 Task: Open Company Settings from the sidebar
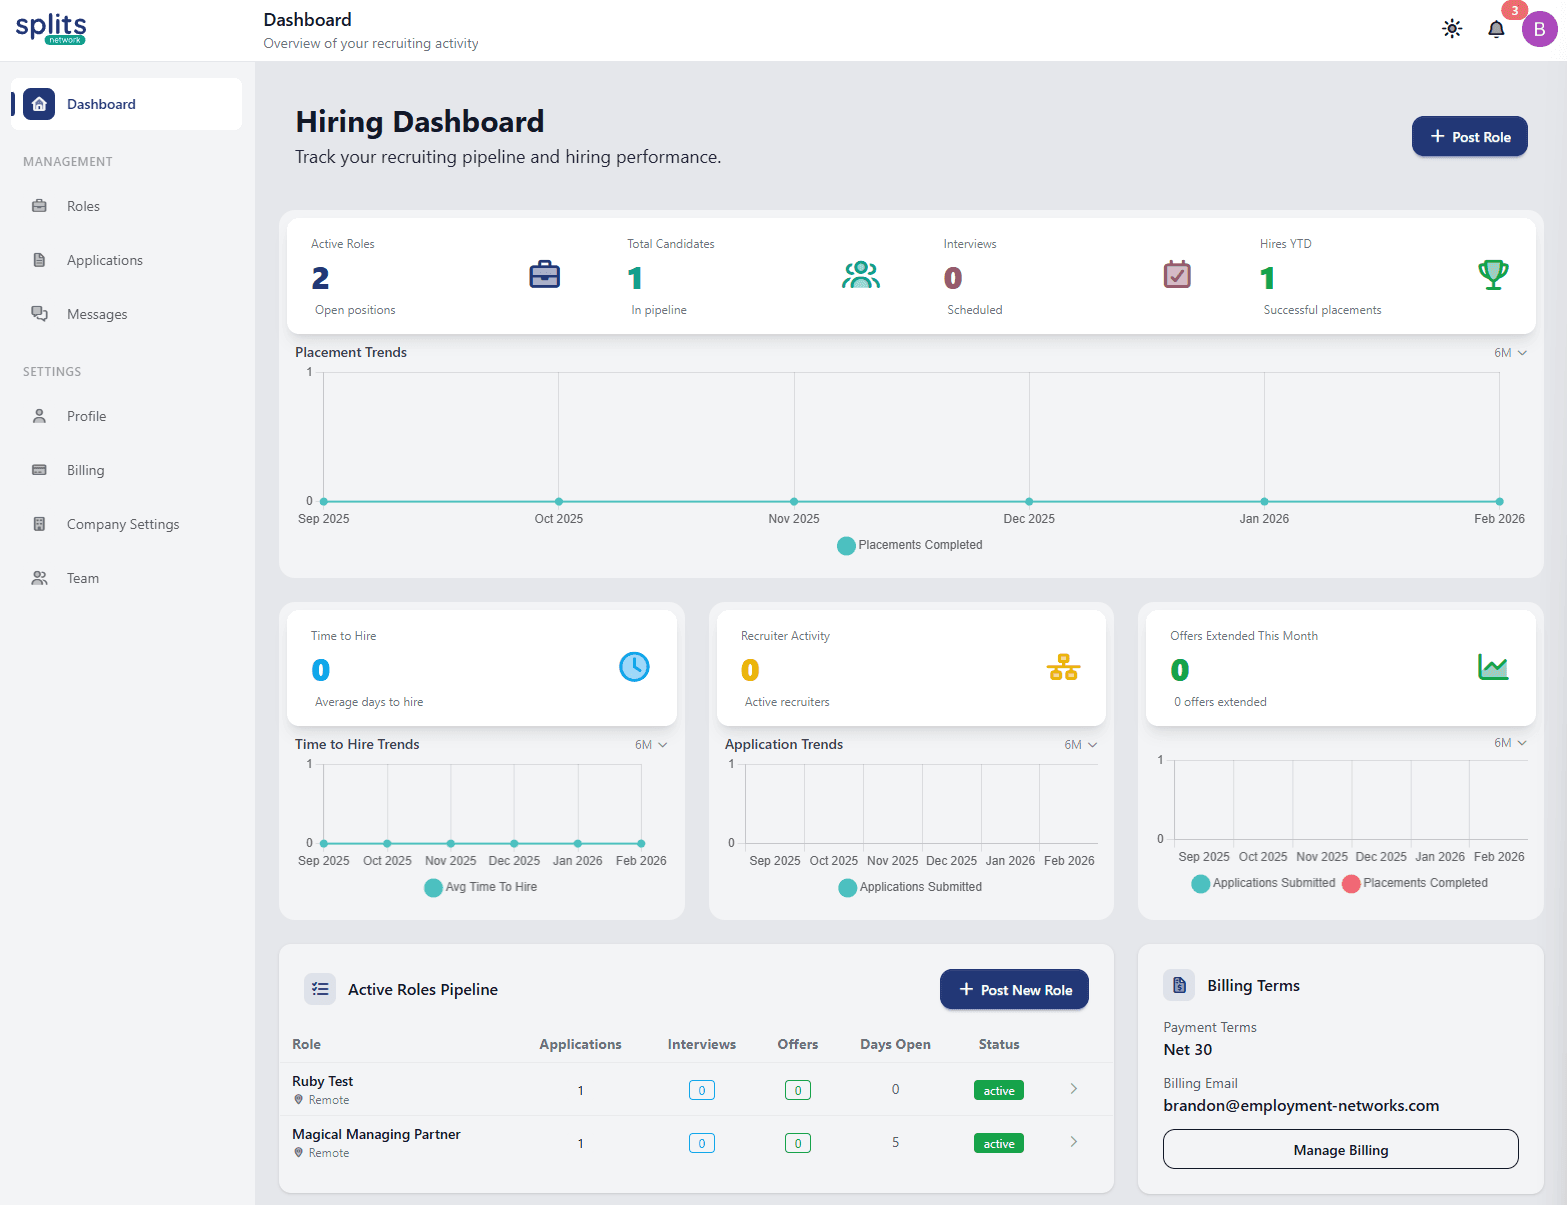(40, 524)
